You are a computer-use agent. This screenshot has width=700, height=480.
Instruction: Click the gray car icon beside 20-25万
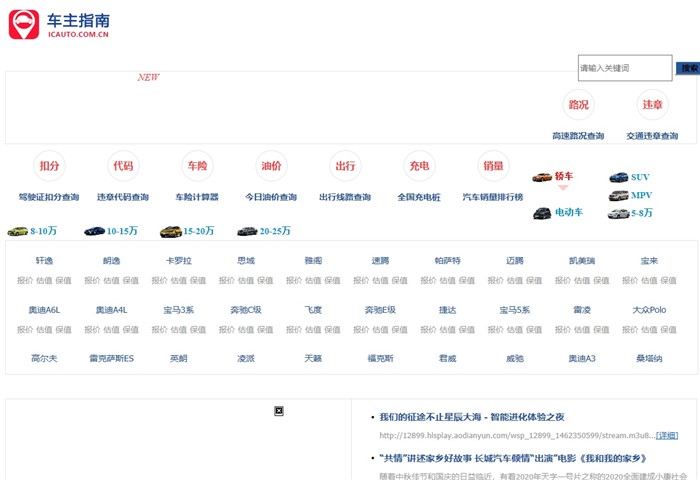click(247, 231)
